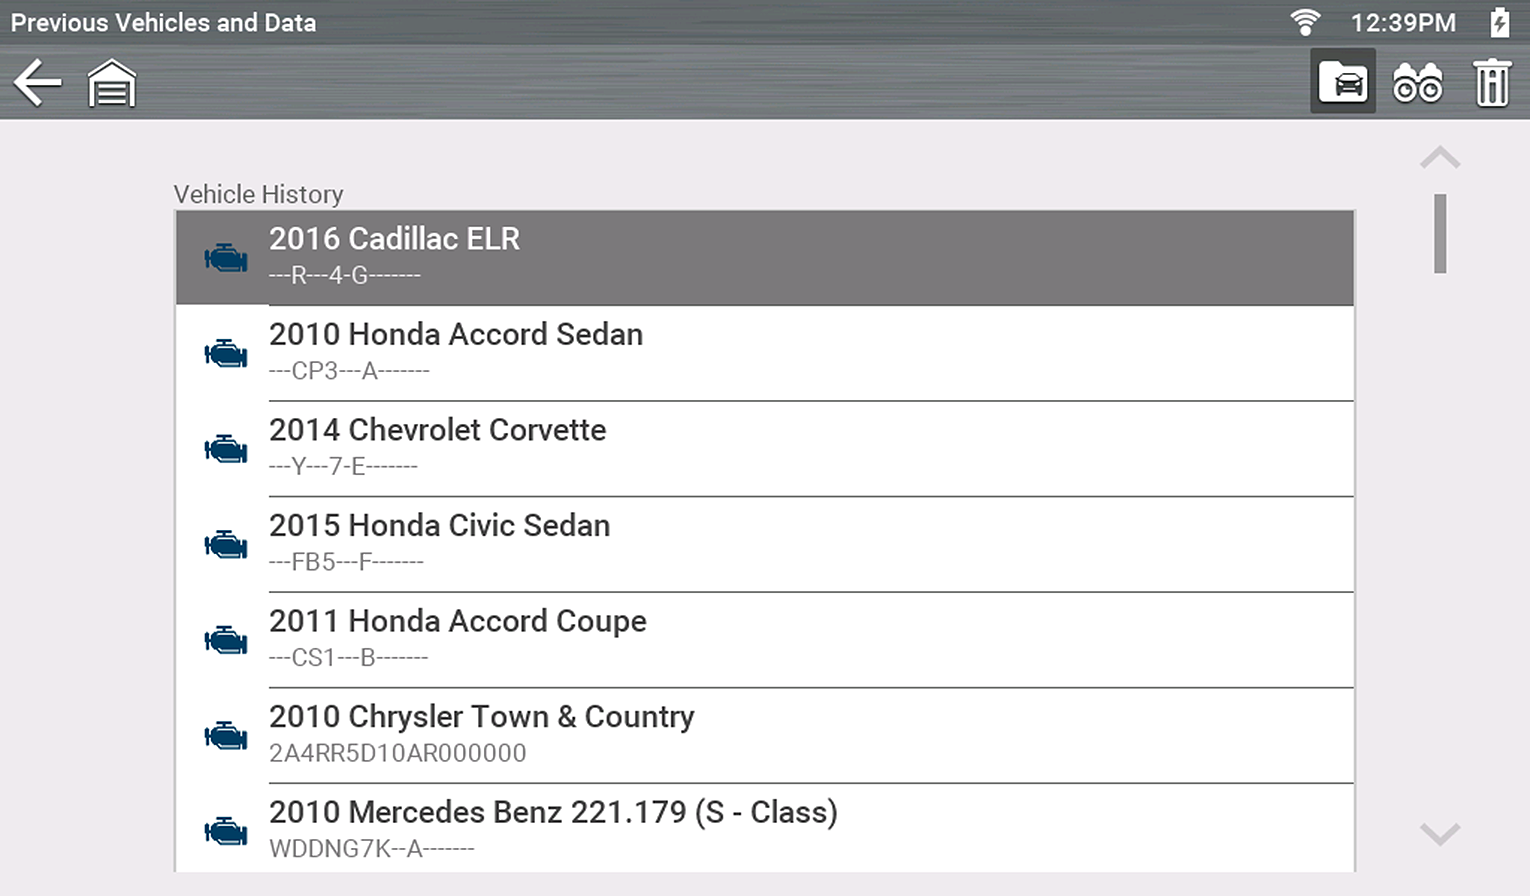
Task: Click the vertical scrollbar thumb
Action: tap(1440, 233)
